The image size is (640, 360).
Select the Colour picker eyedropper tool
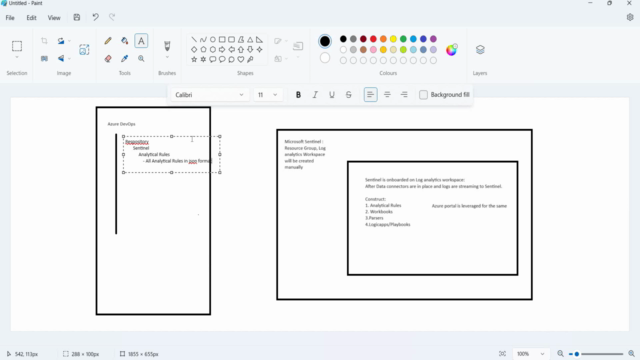pos(124,58)
